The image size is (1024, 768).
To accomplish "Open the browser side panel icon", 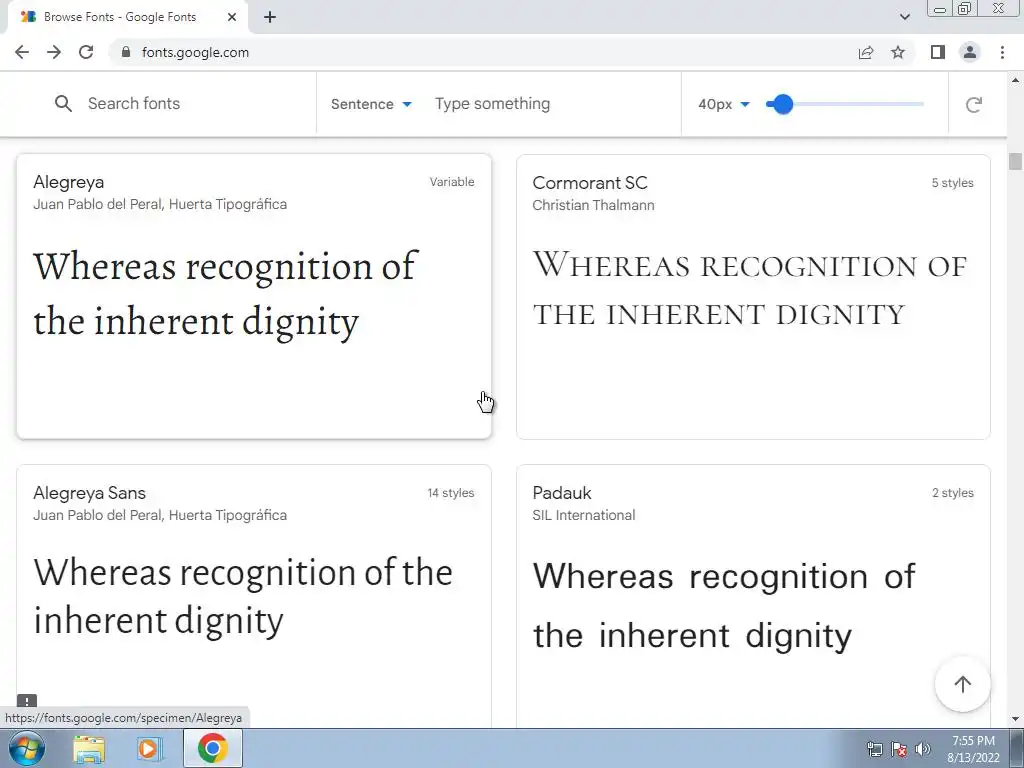I will coord(938,52).
